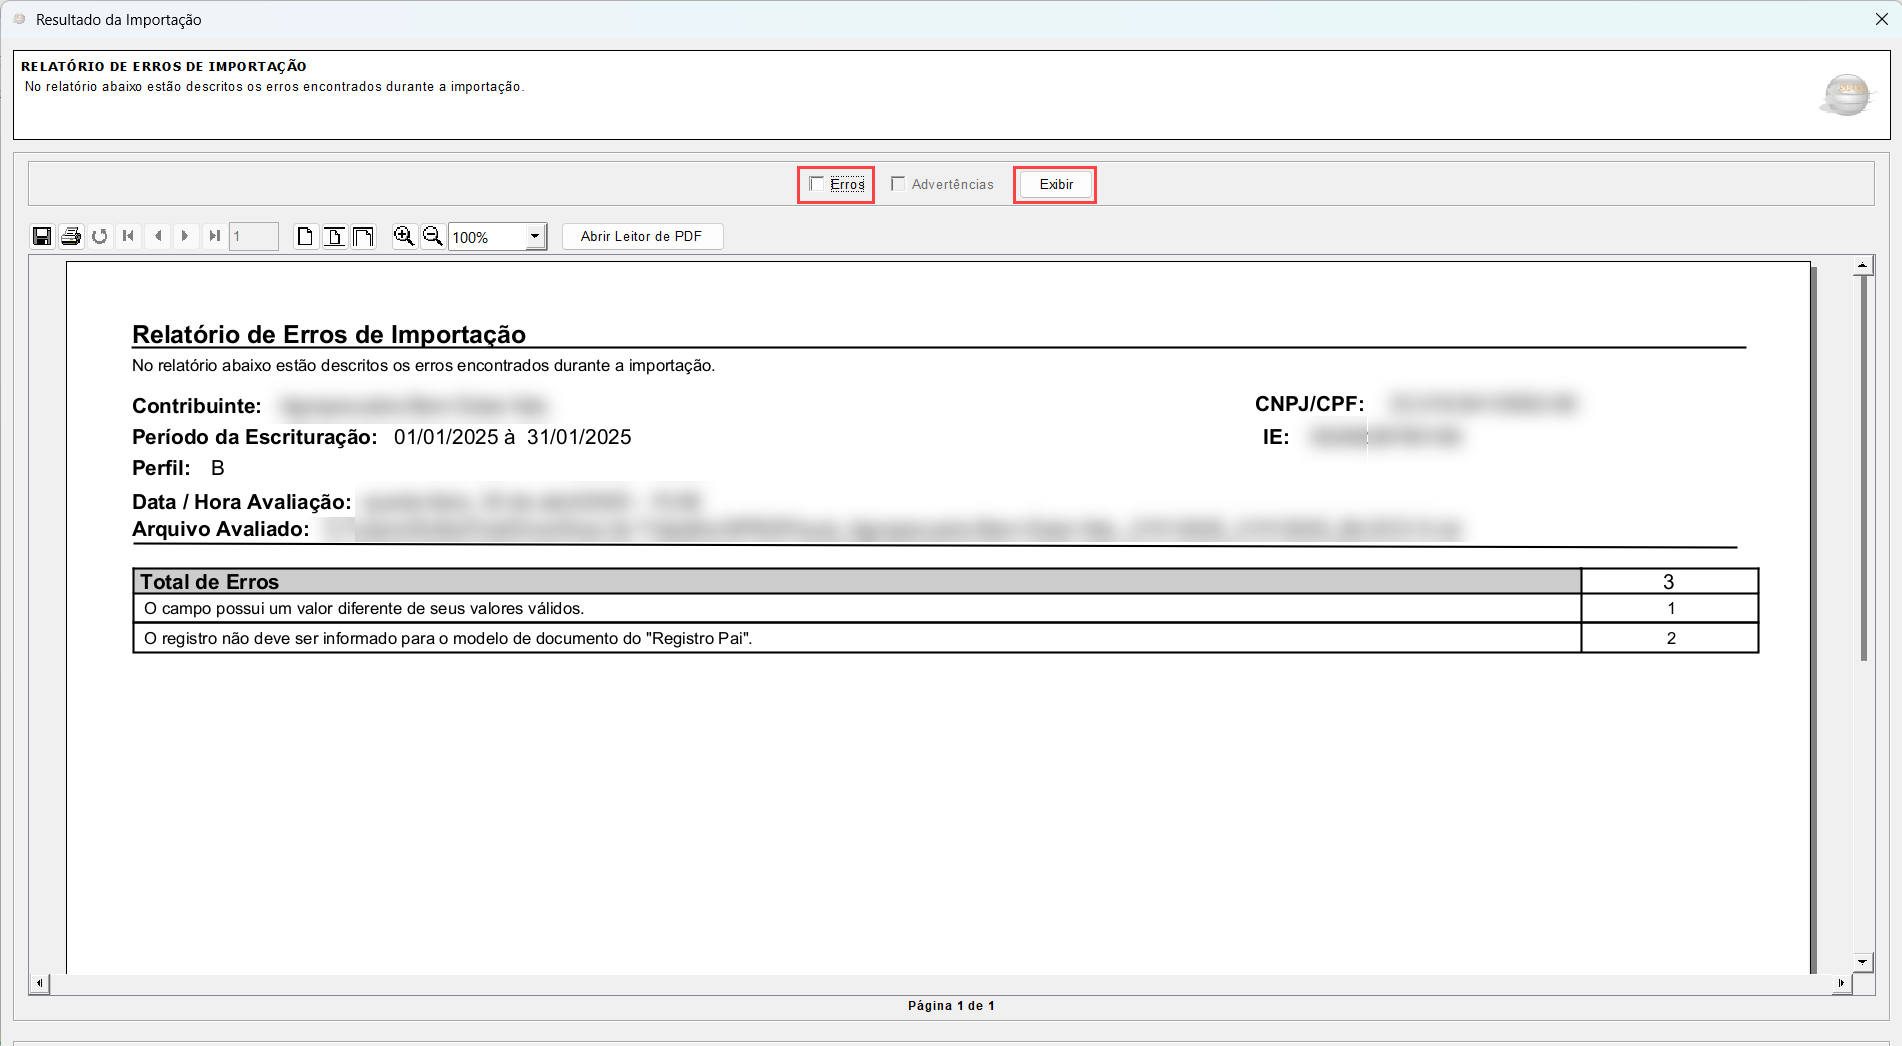This screenshot has width=1902, height=1046.
Task: Click the vertical scrollbar thumb
Action: tap(1863, 468)
